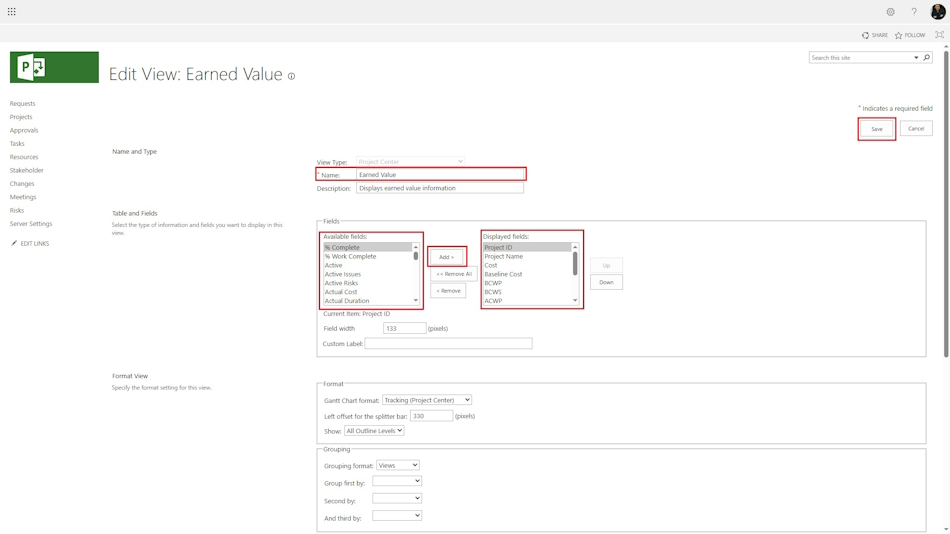Open Resources in the left navigation
The height and width of the screenshot is (534, 950).
click(24, 157)
